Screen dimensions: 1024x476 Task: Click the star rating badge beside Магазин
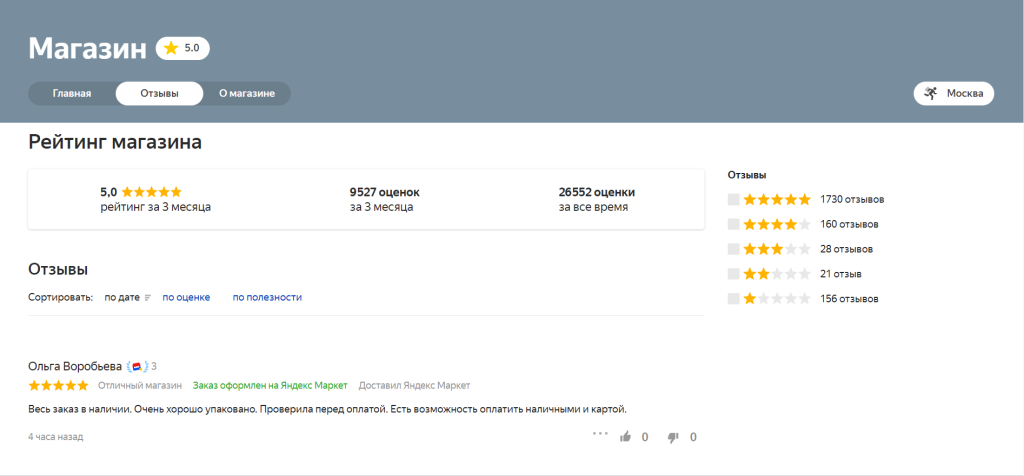[x=182, y=48]
